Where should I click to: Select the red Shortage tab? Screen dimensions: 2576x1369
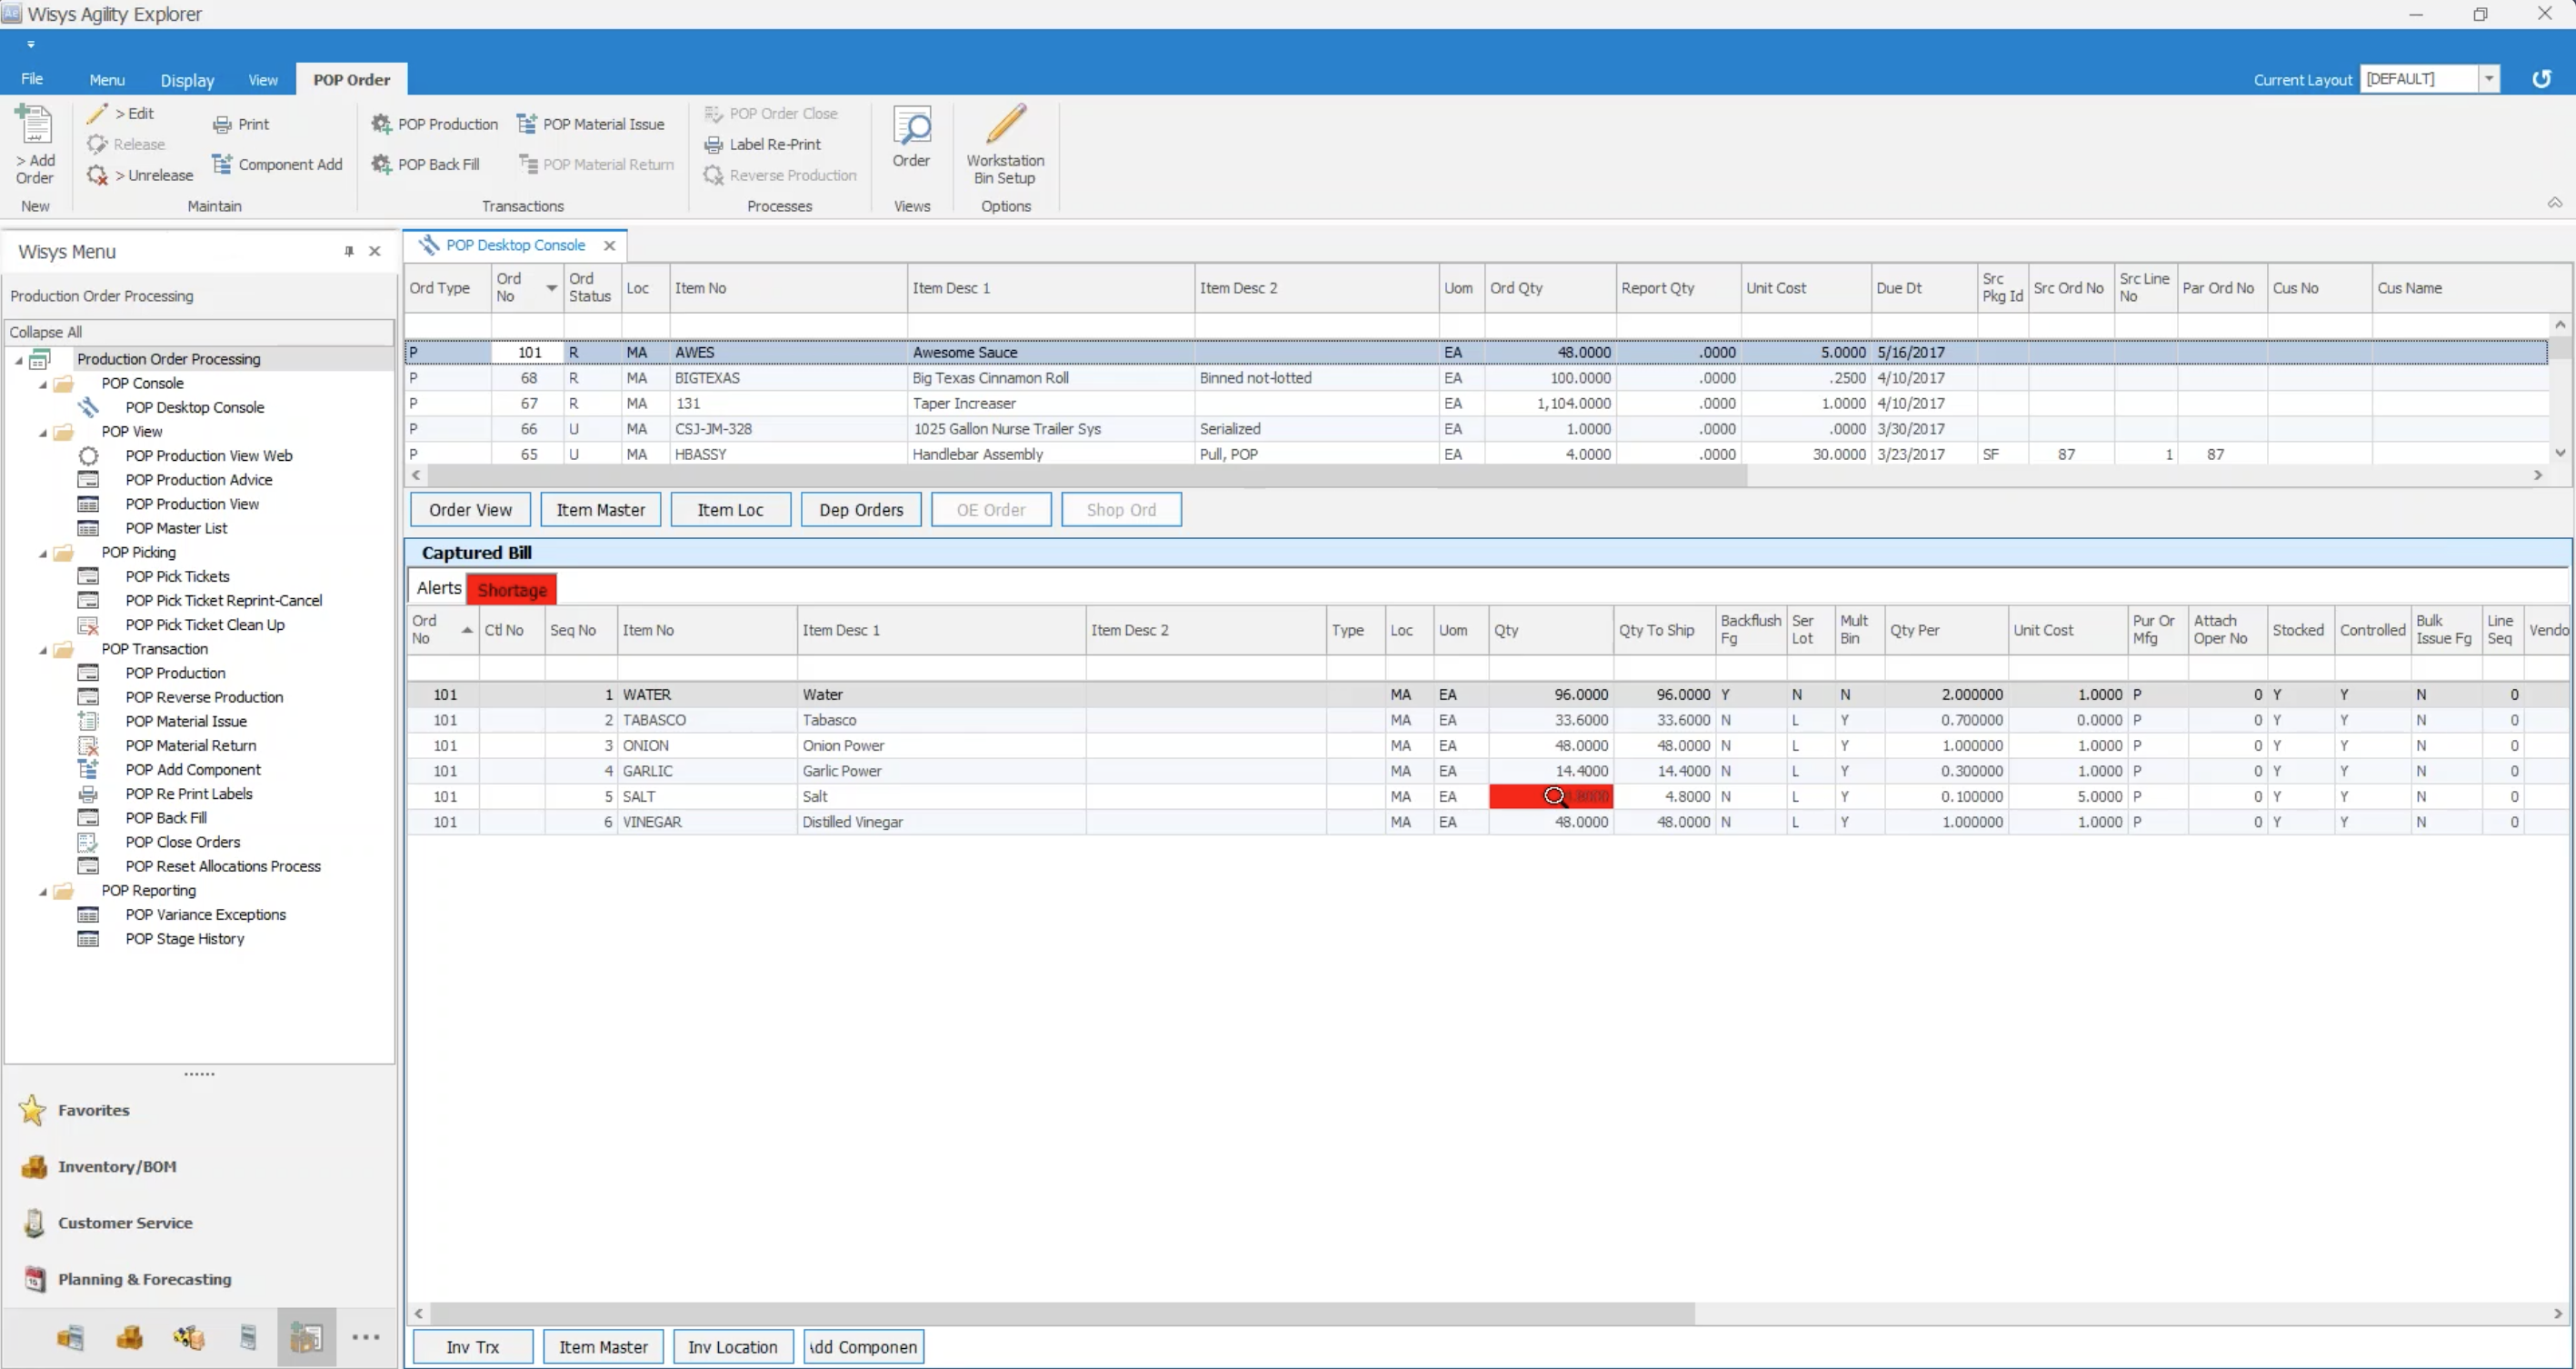pyautogui.click(x=512, y=590)
